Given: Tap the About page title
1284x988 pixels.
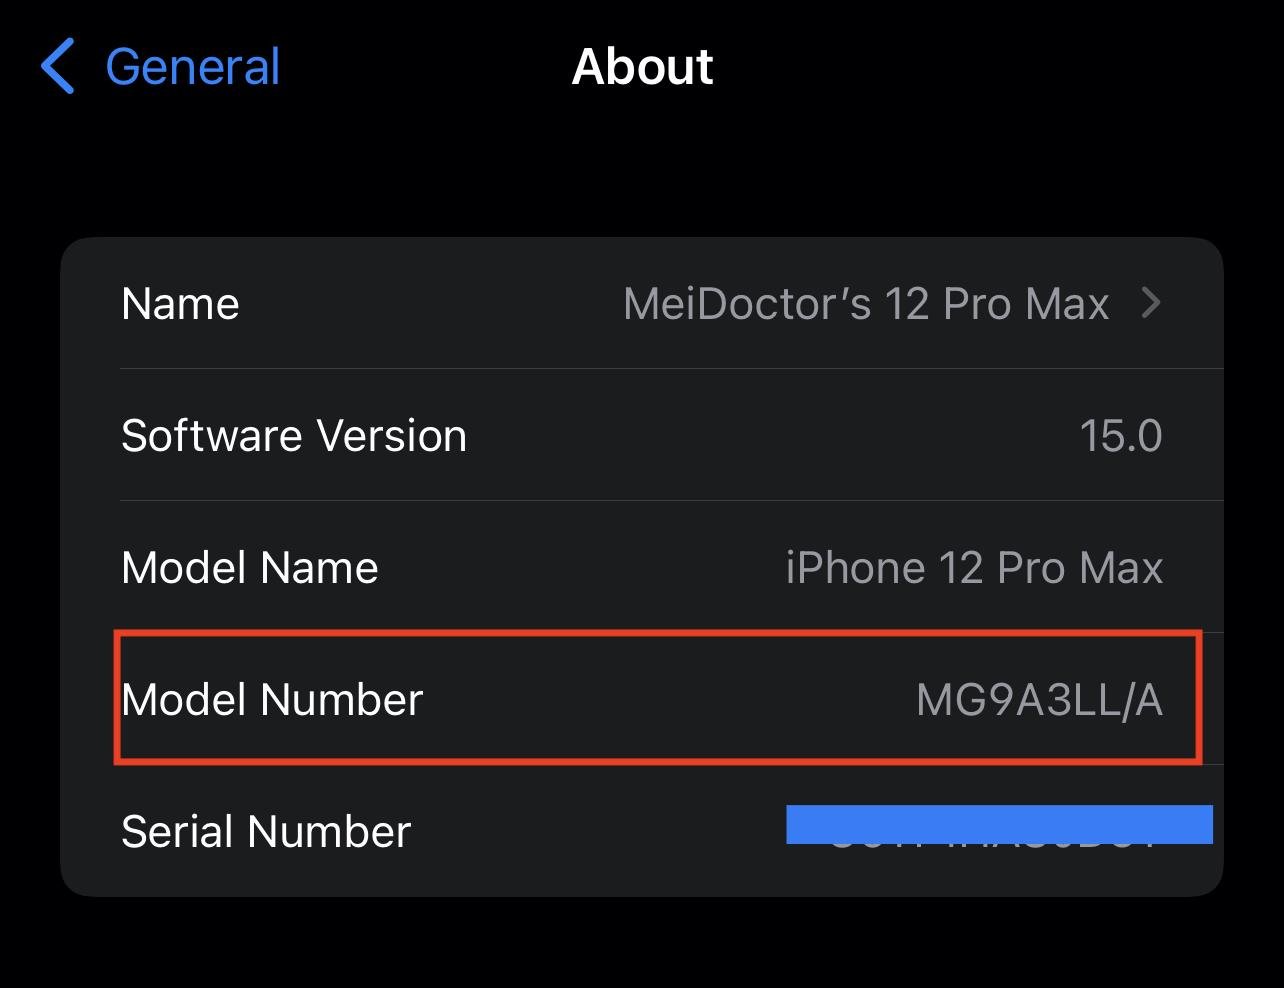Looking at the screenshot, I should (642, 67).
